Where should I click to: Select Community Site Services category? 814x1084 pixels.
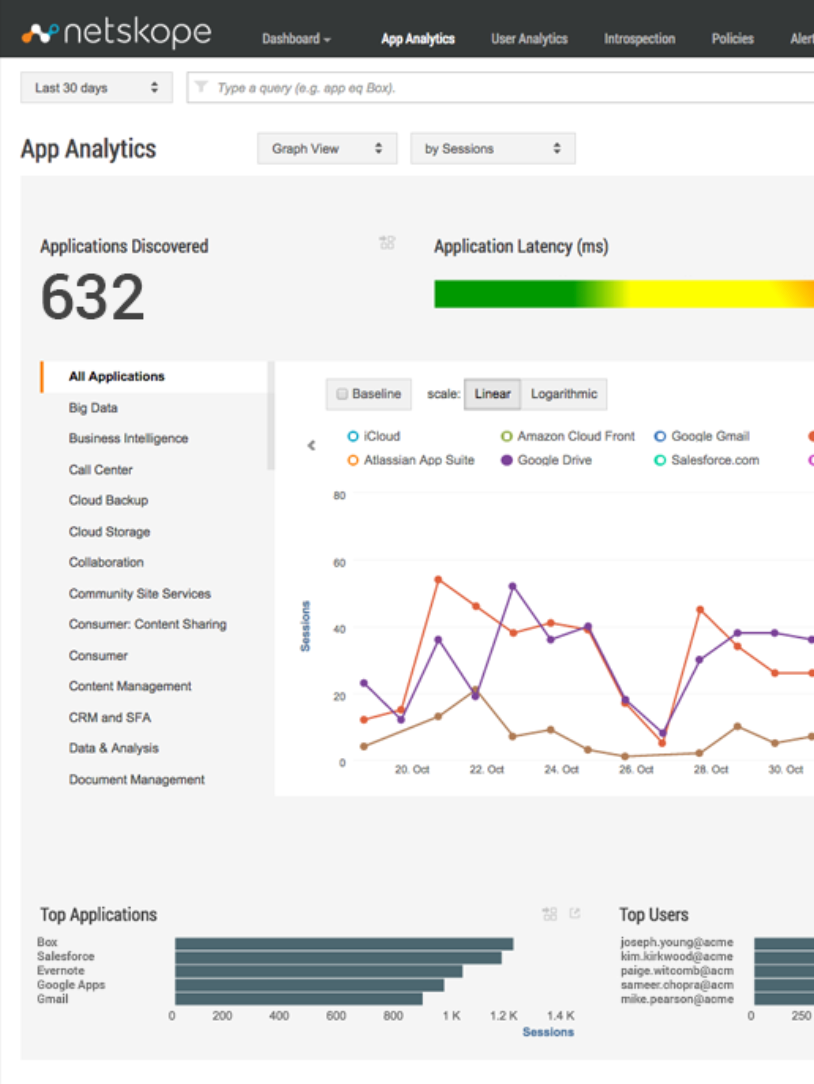point(139,593)
